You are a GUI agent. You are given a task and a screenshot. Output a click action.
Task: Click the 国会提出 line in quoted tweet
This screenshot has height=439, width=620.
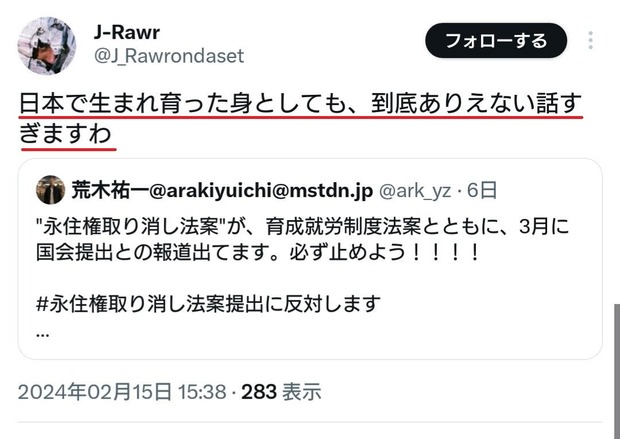[257, 252]
